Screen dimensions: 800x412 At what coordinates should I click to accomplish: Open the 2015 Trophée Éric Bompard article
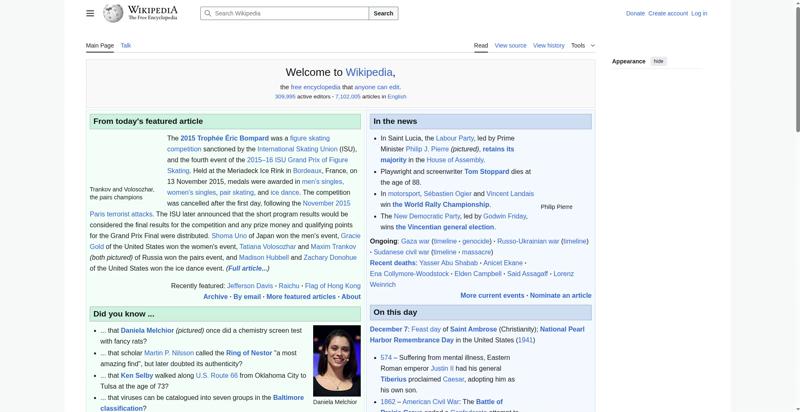(x=224, y=138)
